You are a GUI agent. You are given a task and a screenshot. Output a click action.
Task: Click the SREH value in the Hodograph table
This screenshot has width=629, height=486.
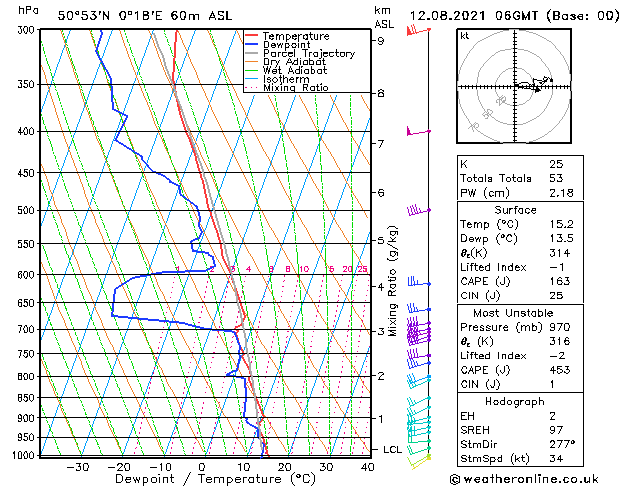[x=556, y=430]
